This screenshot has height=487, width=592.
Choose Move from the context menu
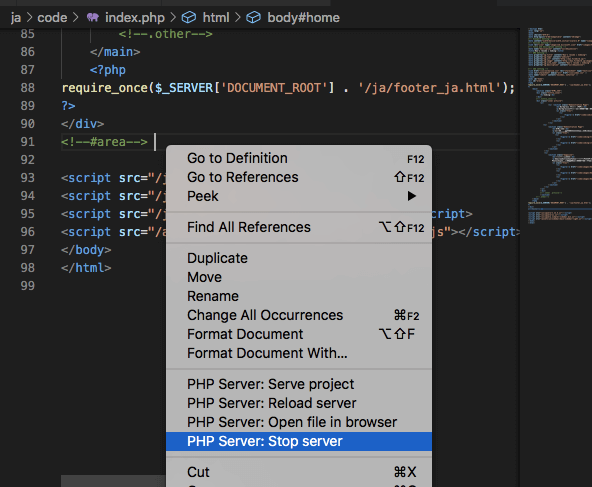(299, 277)
